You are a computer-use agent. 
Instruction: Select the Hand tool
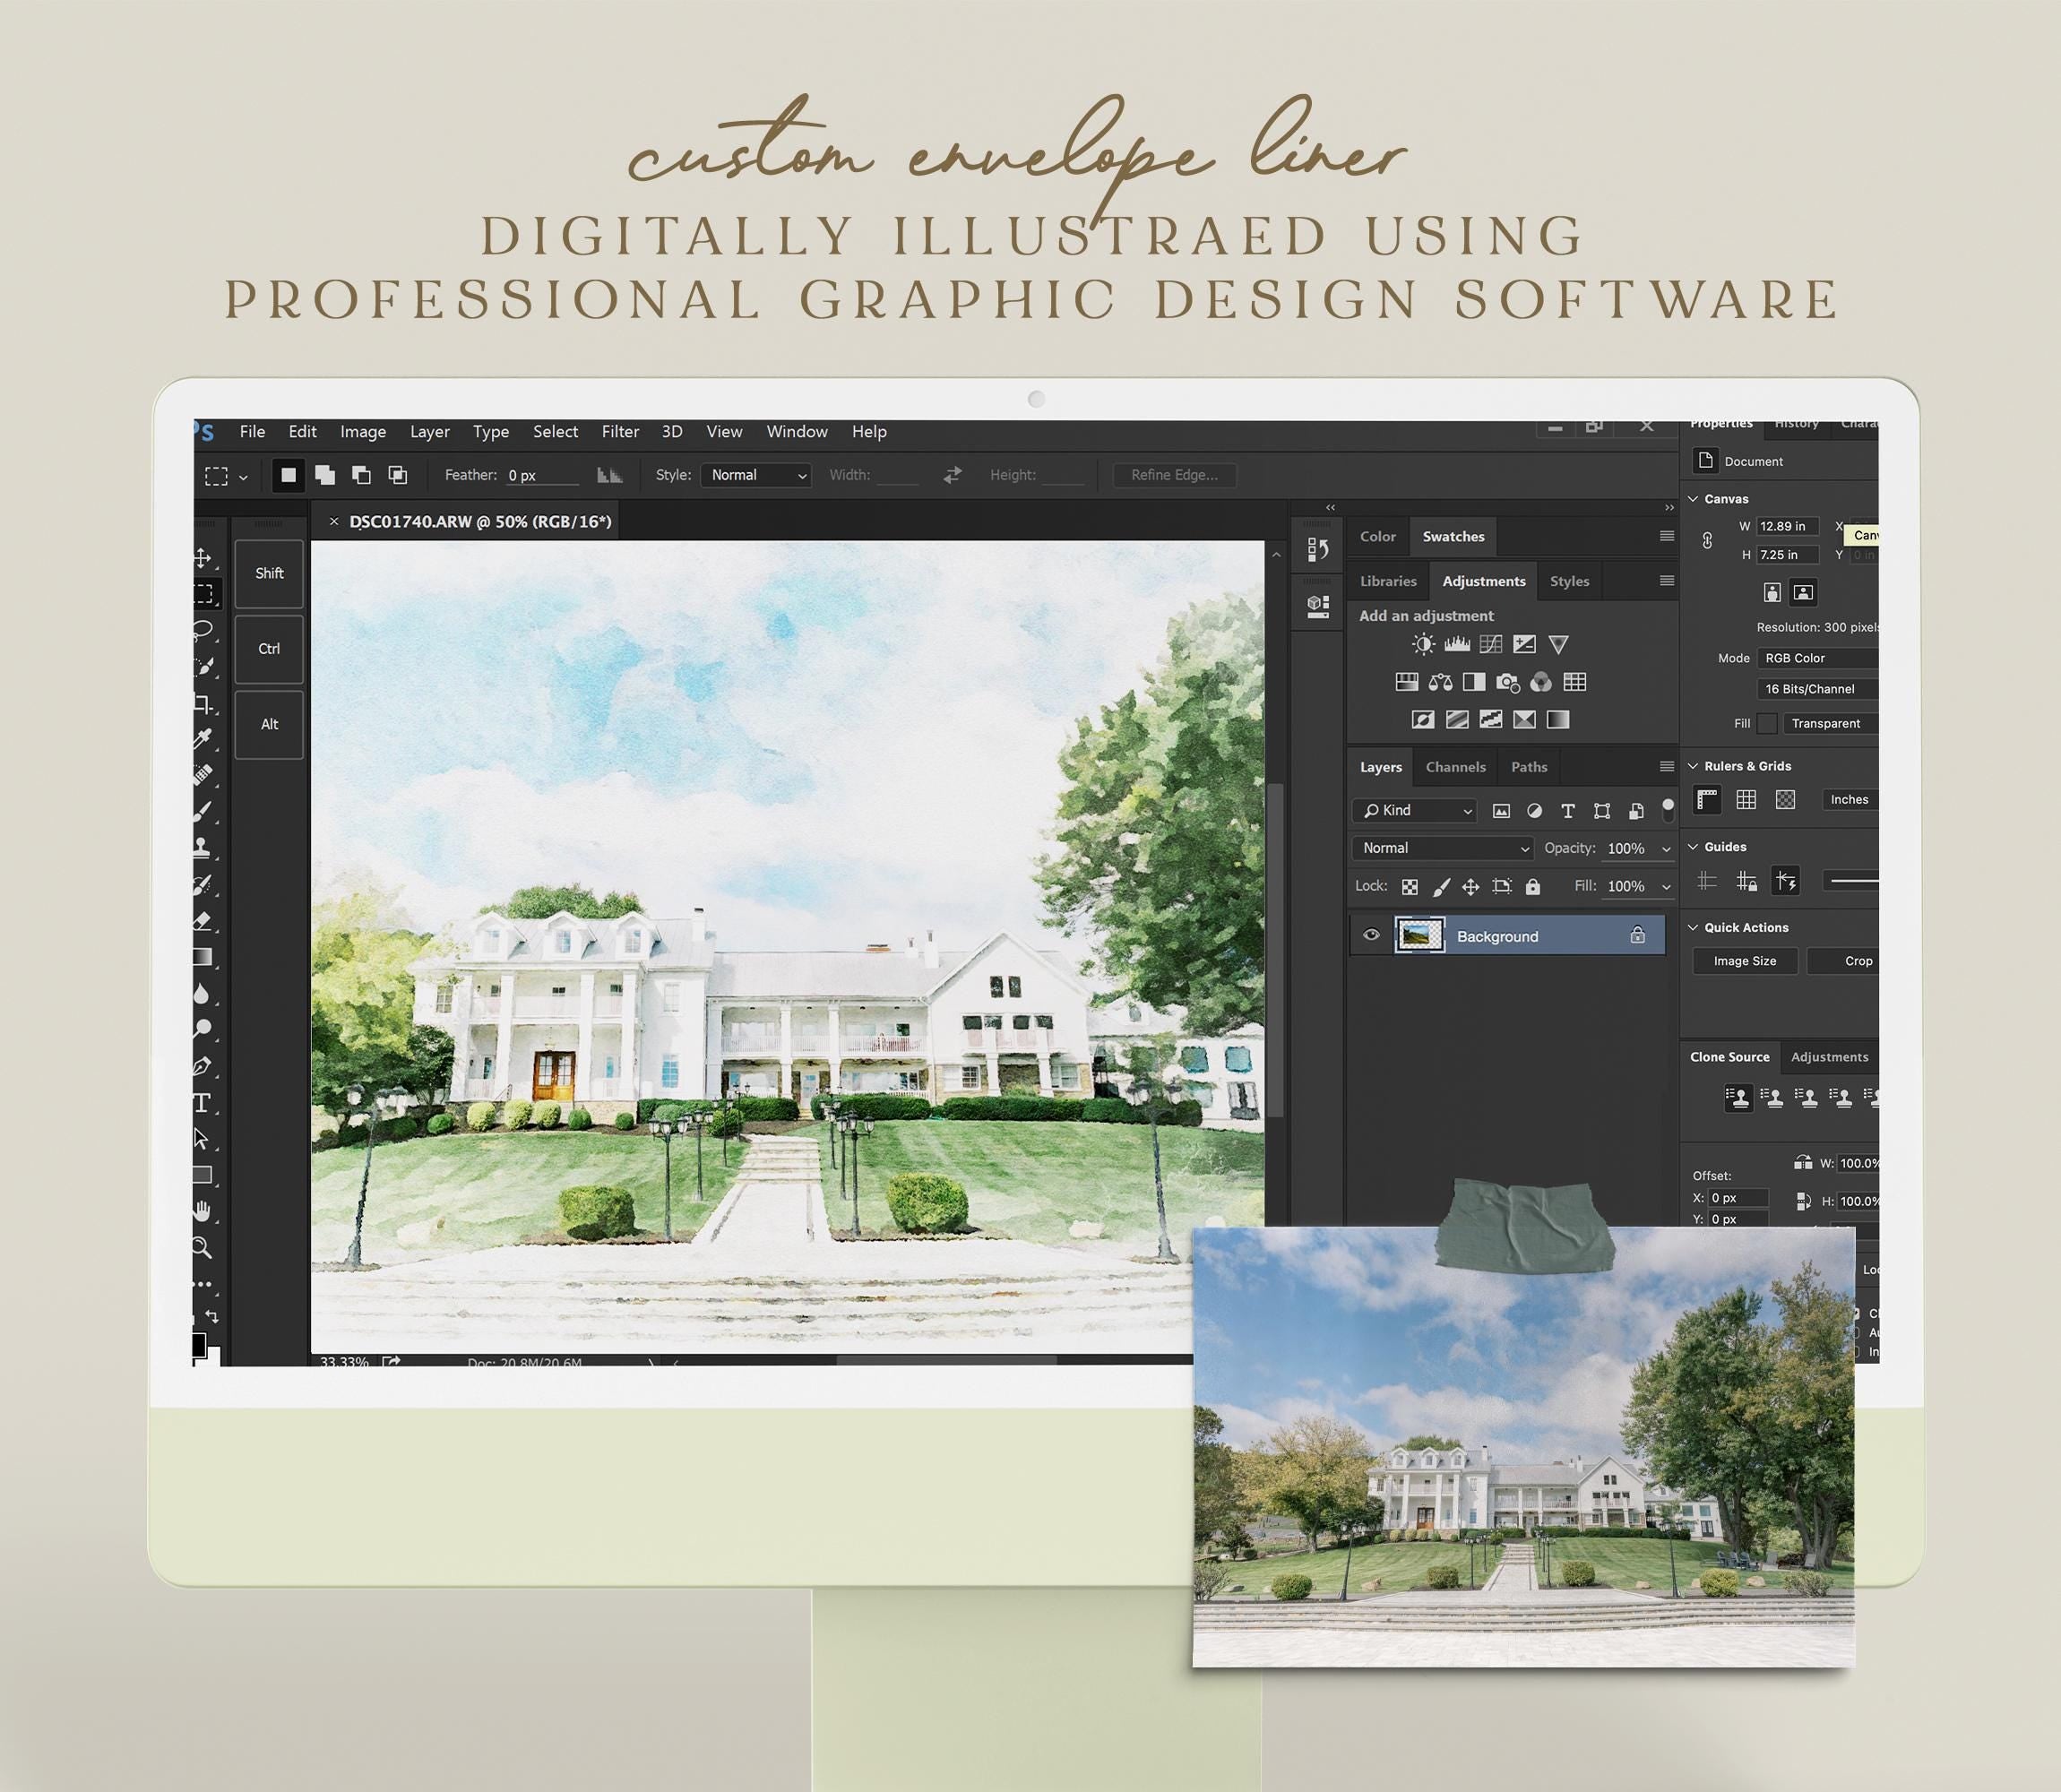[202, 1211]
